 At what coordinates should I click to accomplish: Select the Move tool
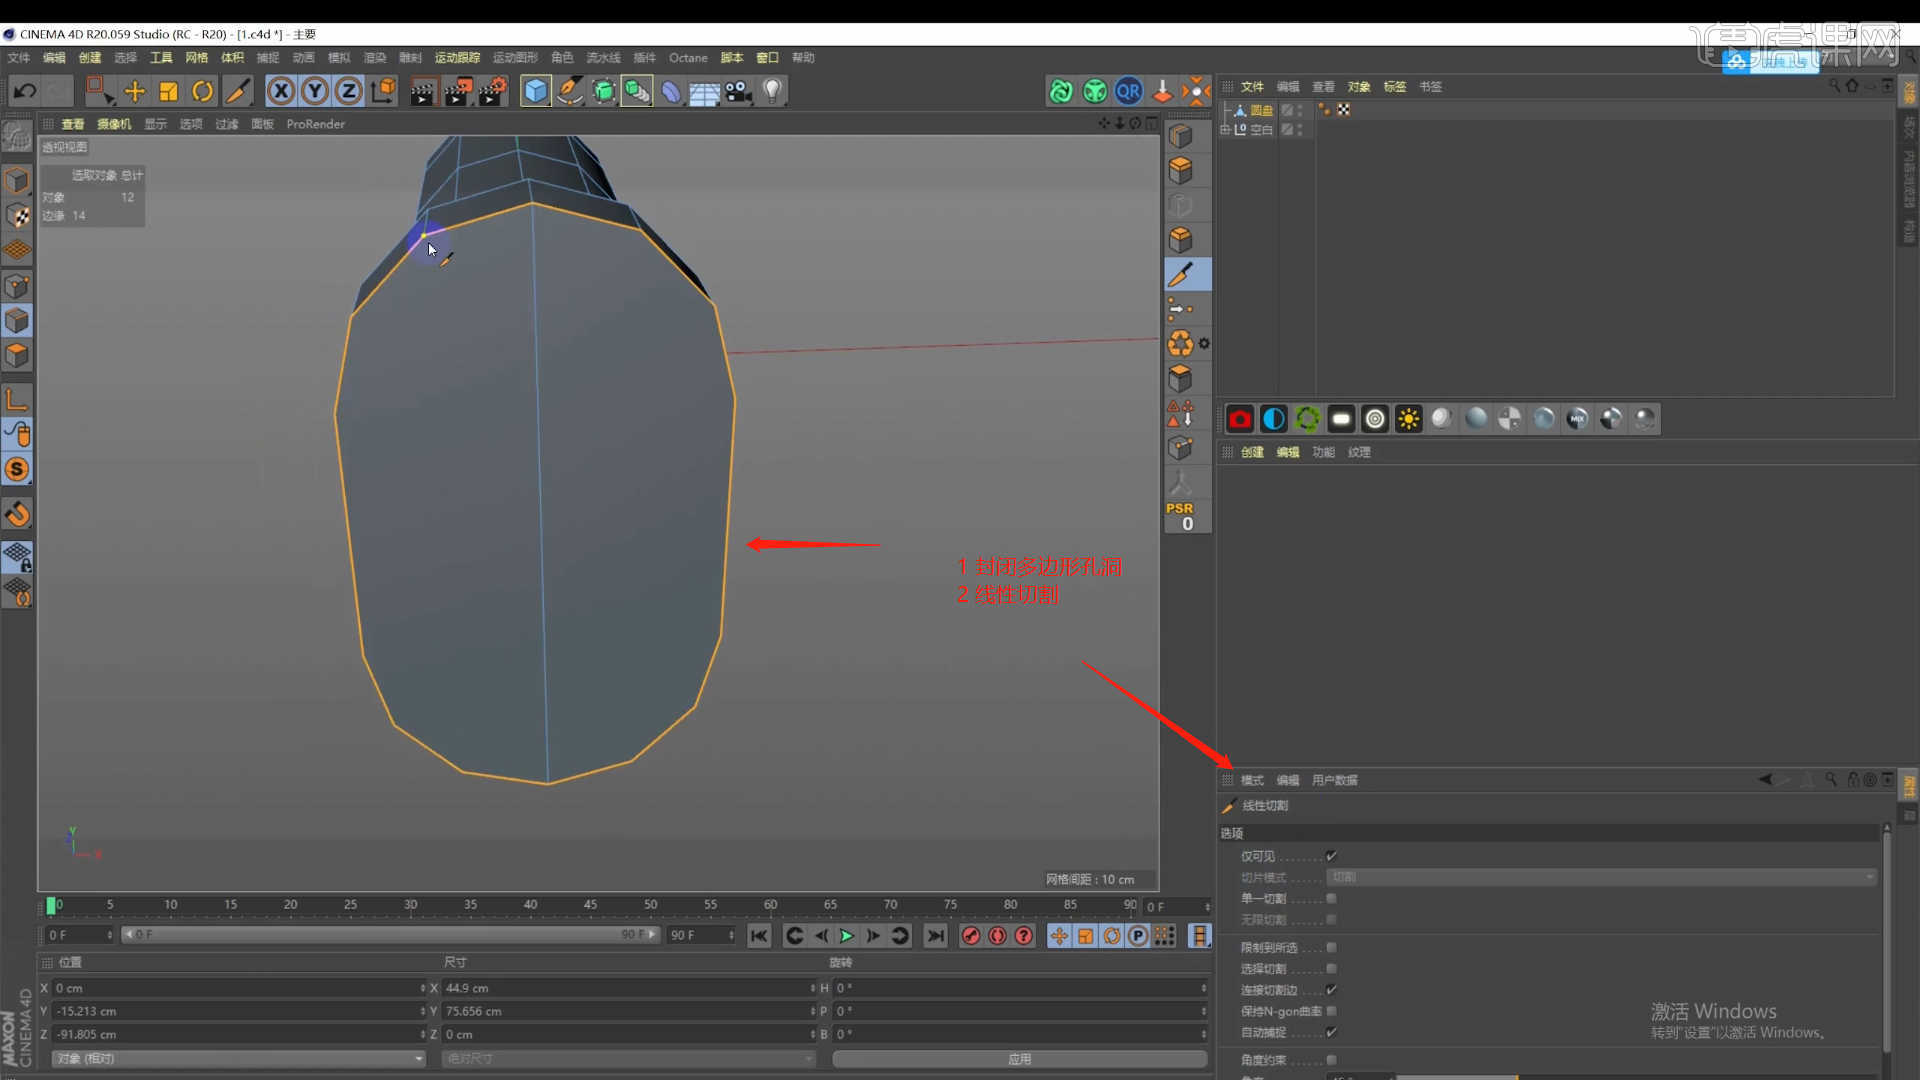(x=135, y=92)
